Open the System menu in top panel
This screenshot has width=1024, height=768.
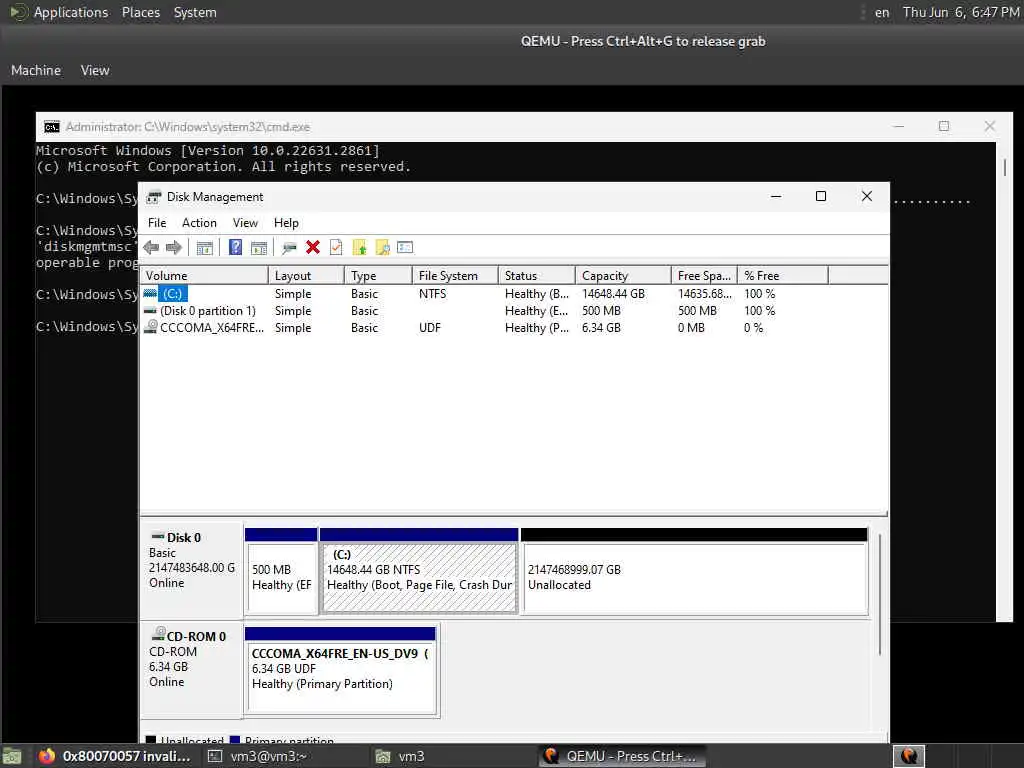point(195,12)
